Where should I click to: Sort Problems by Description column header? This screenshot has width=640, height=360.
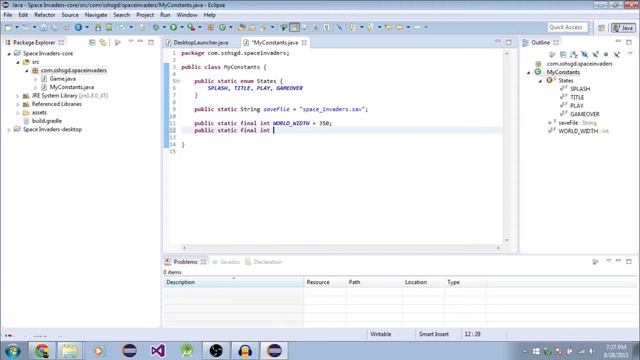coord(233,282)
